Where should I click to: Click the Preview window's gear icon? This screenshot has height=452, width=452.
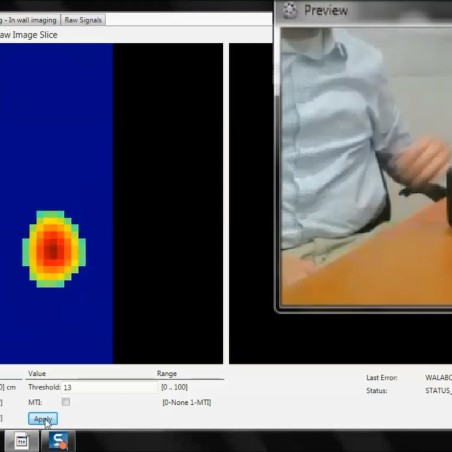(290, 10)
